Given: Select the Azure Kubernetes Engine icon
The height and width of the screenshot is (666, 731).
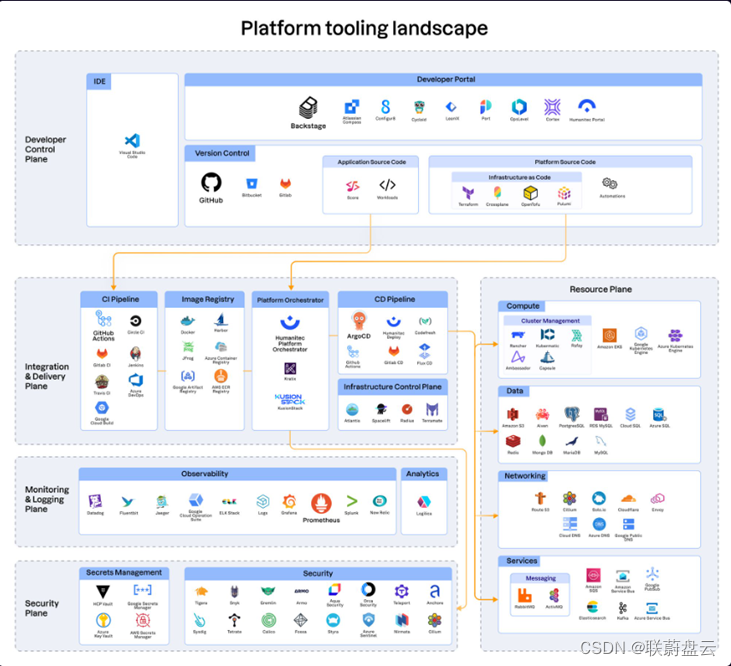Looking at the screenshot, I should (x=675, y=335).
